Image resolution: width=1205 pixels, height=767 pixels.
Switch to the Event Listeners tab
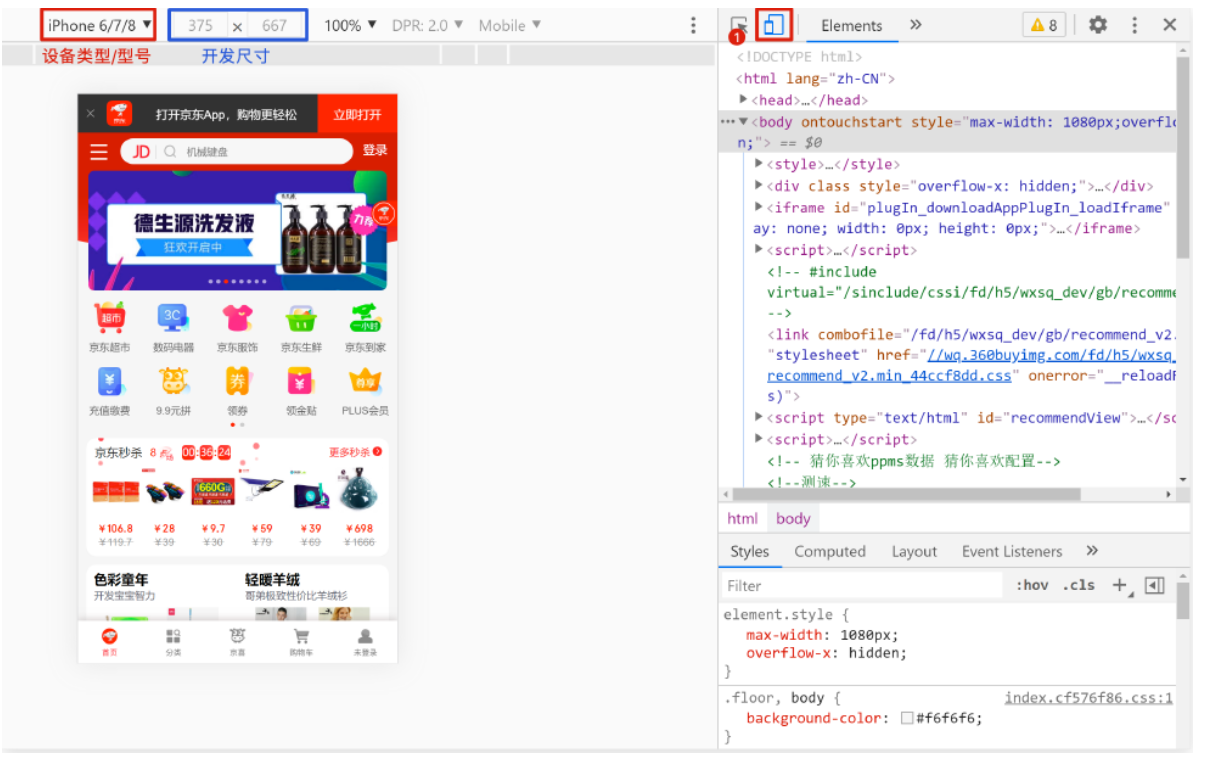1012,551
